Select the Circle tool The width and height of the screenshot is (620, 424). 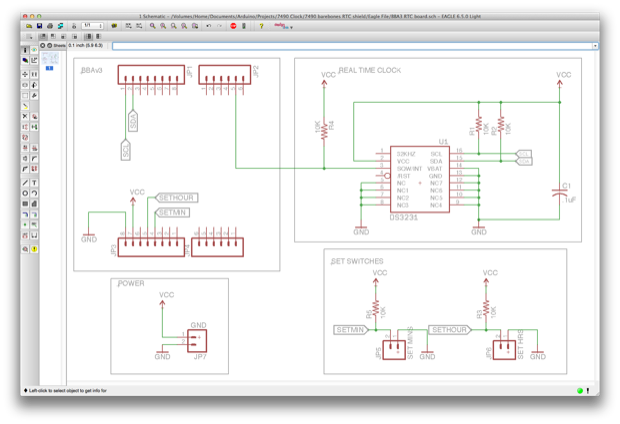point(25,193)
